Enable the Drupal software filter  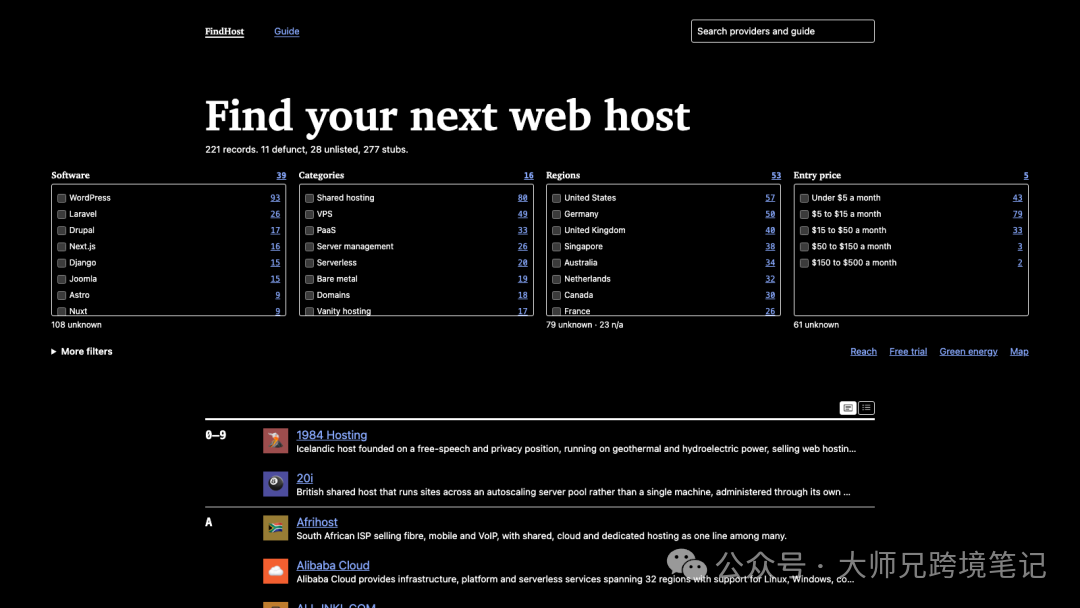(x=61, y=231)
